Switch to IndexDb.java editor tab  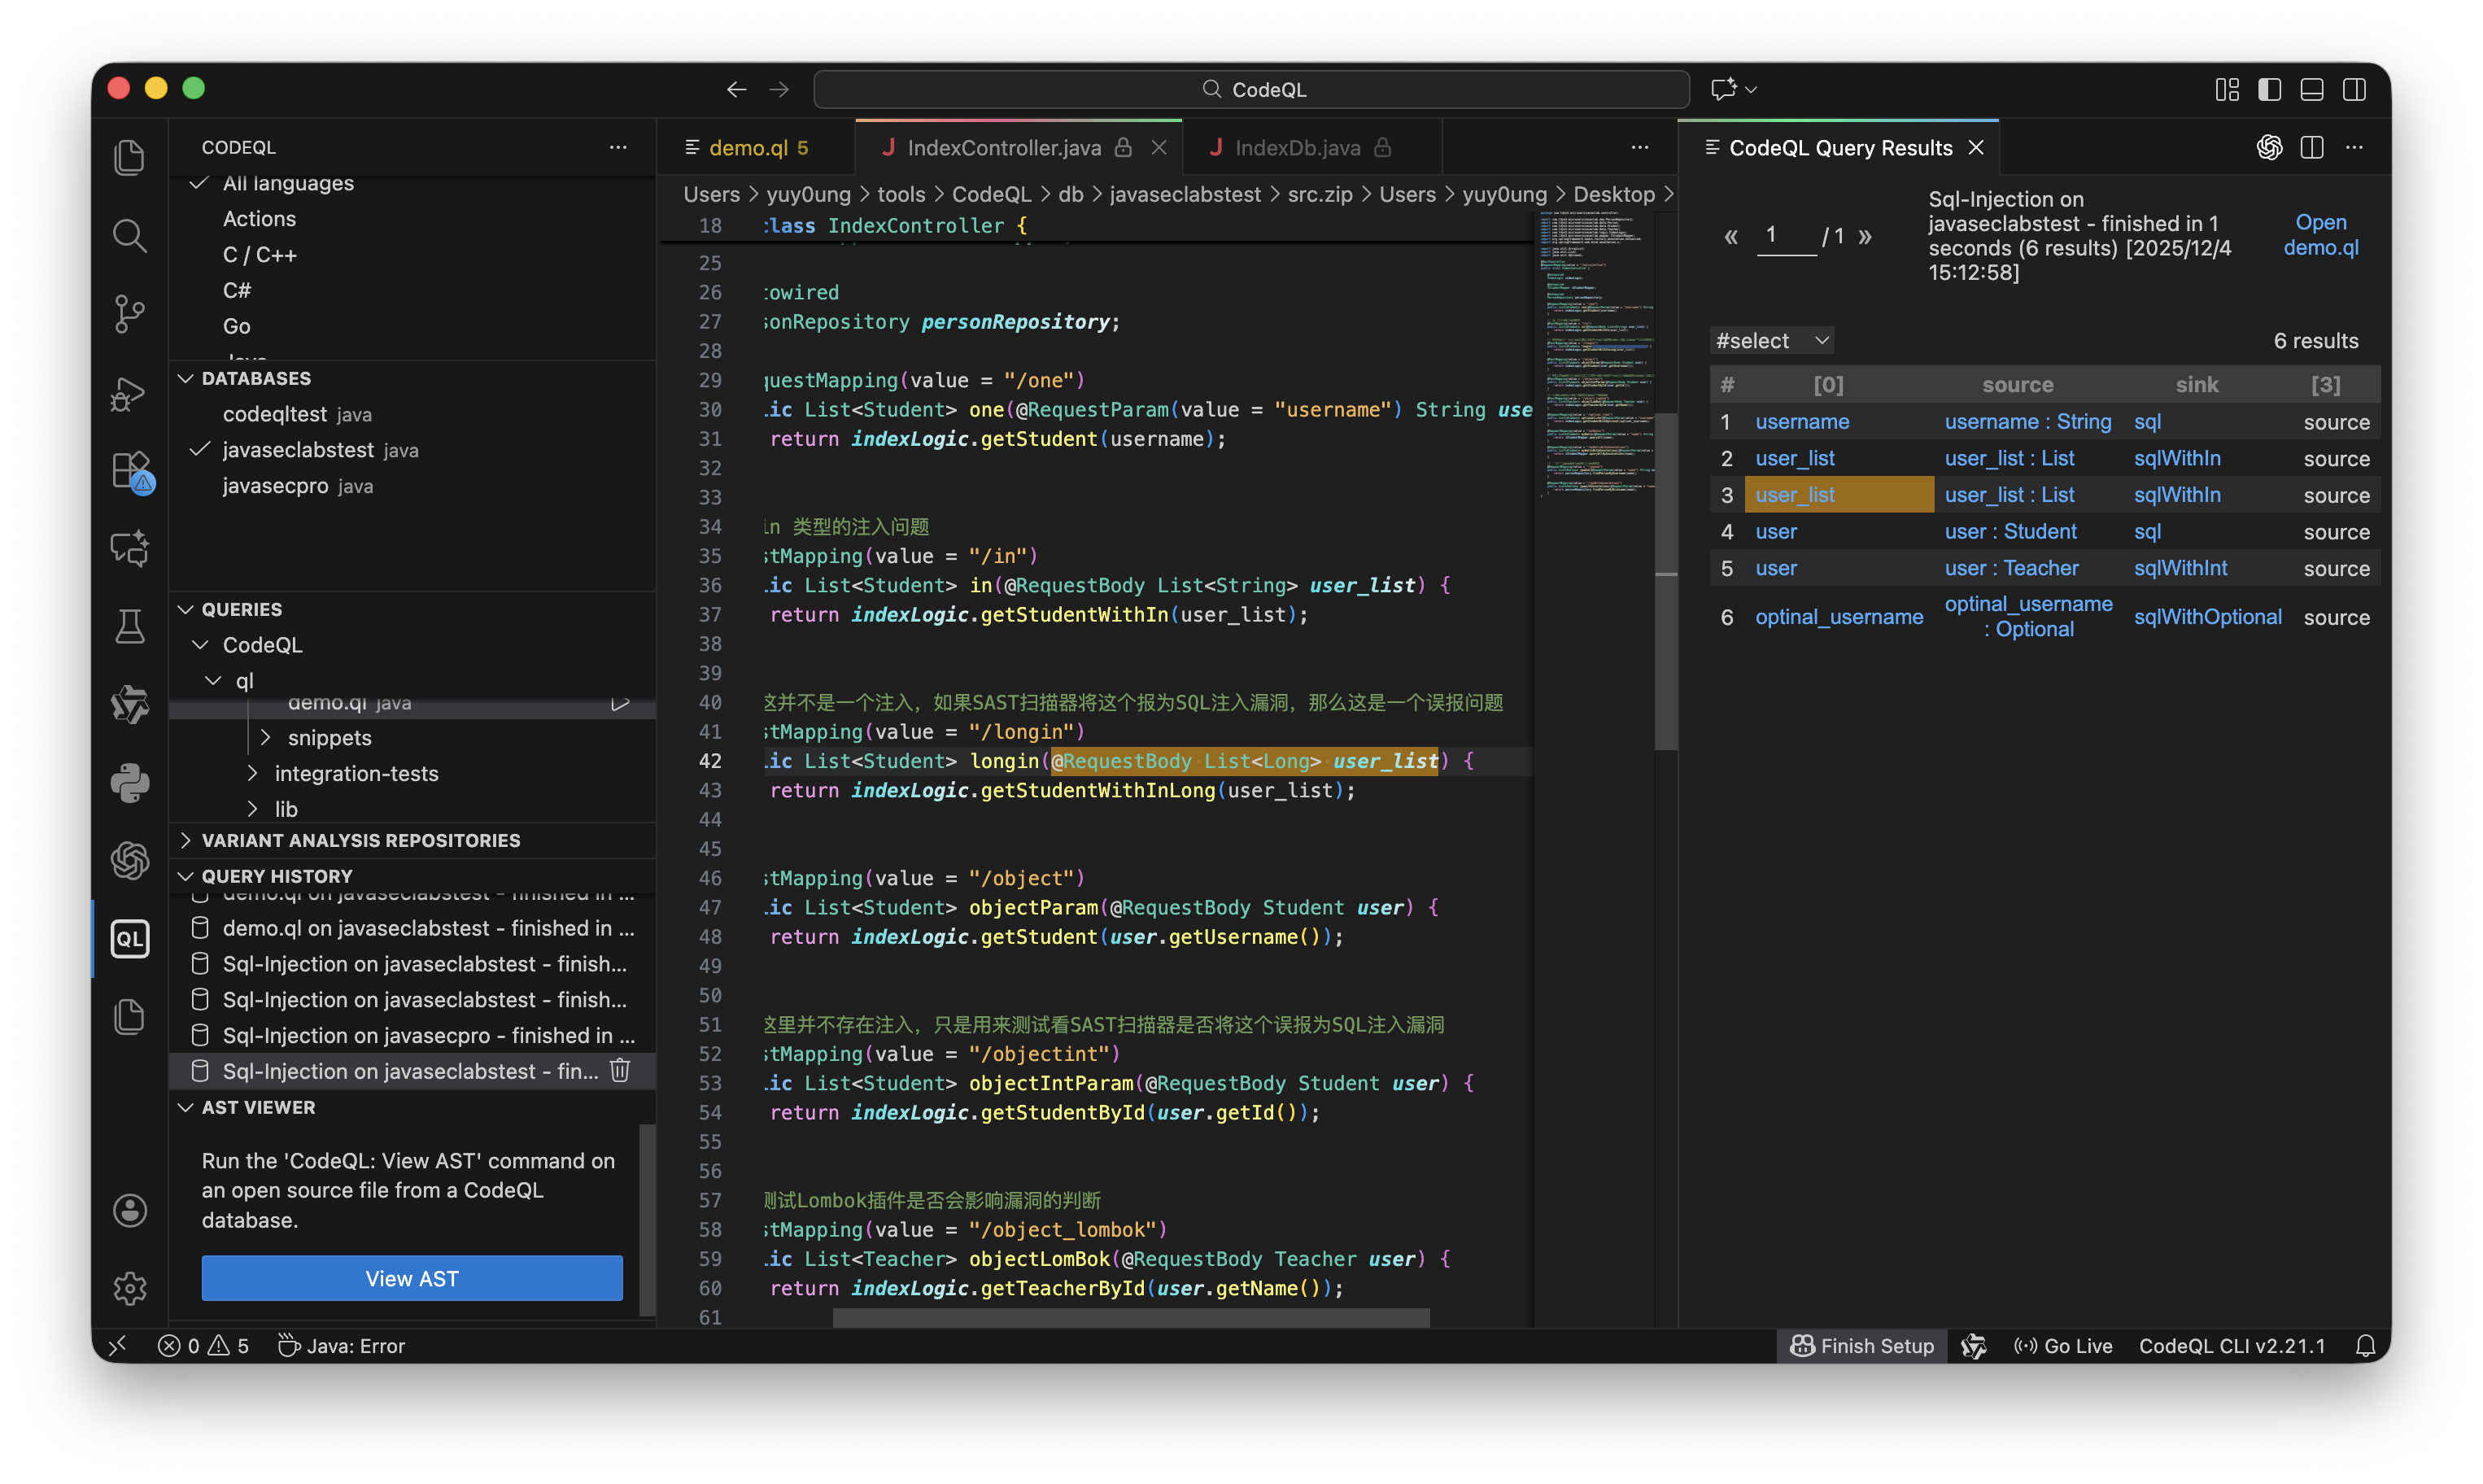point(1297,148)
